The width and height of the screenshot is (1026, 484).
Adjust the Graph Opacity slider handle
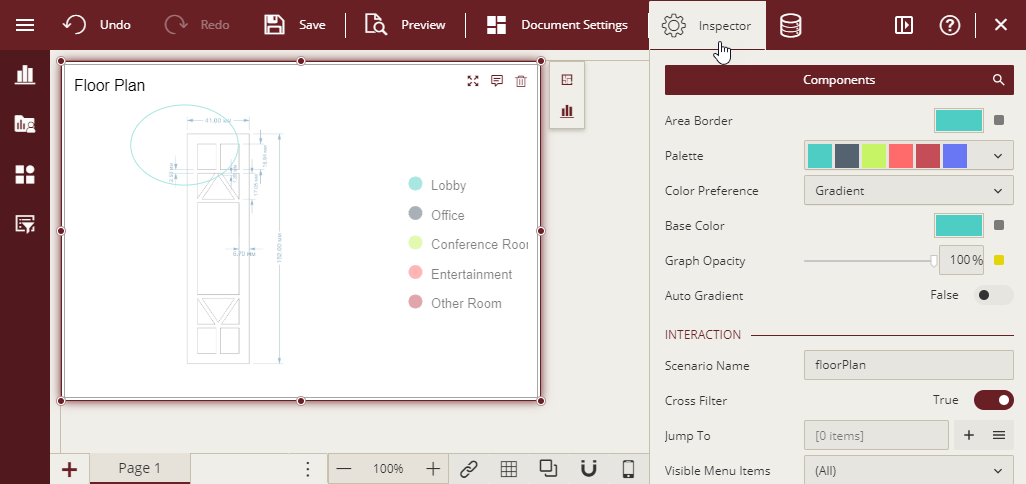(934, 260)
